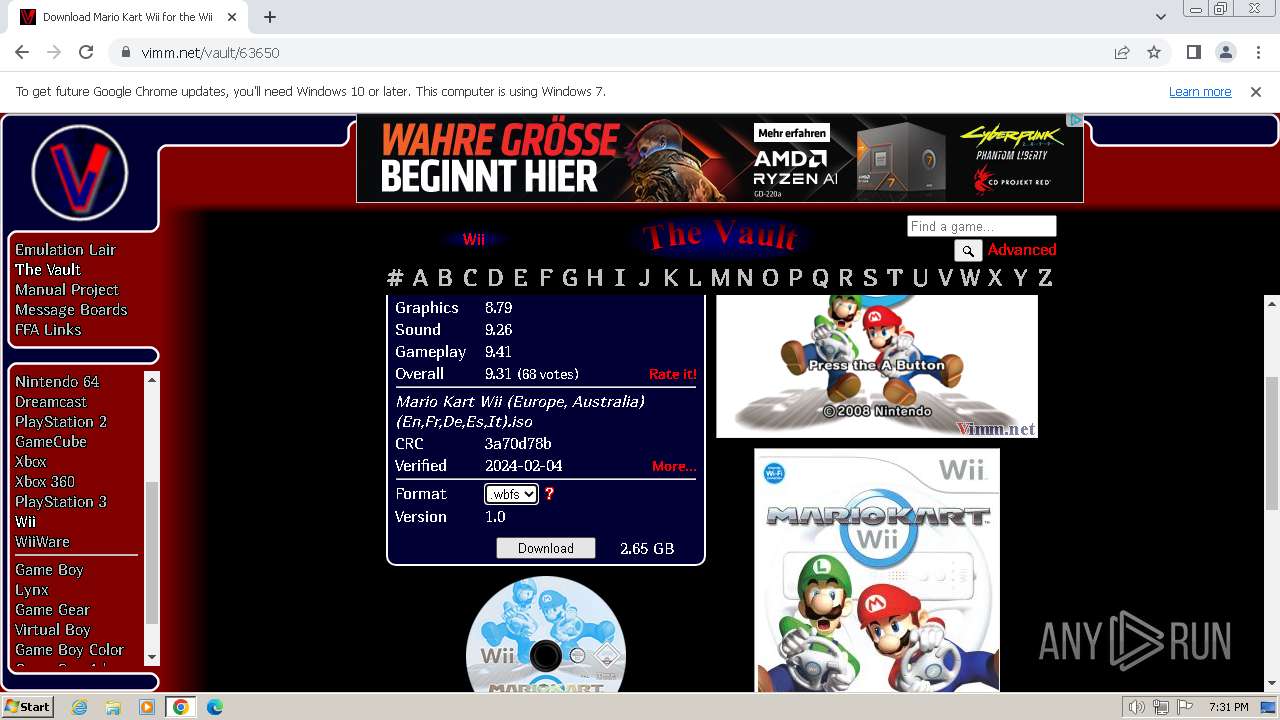The width and height of the screenshot is (1280, 720).
Task: Open Message Boards sidebar link
Action: pos(71,310)
